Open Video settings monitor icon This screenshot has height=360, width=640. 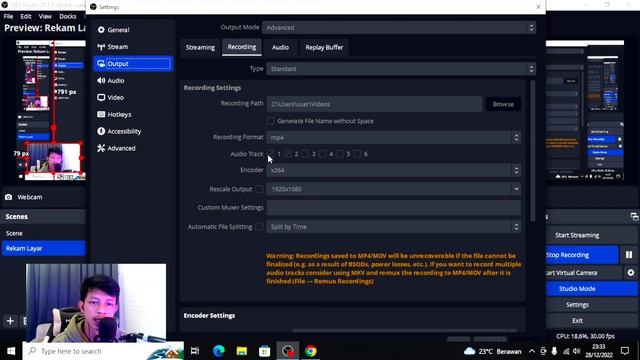(101, 98)
